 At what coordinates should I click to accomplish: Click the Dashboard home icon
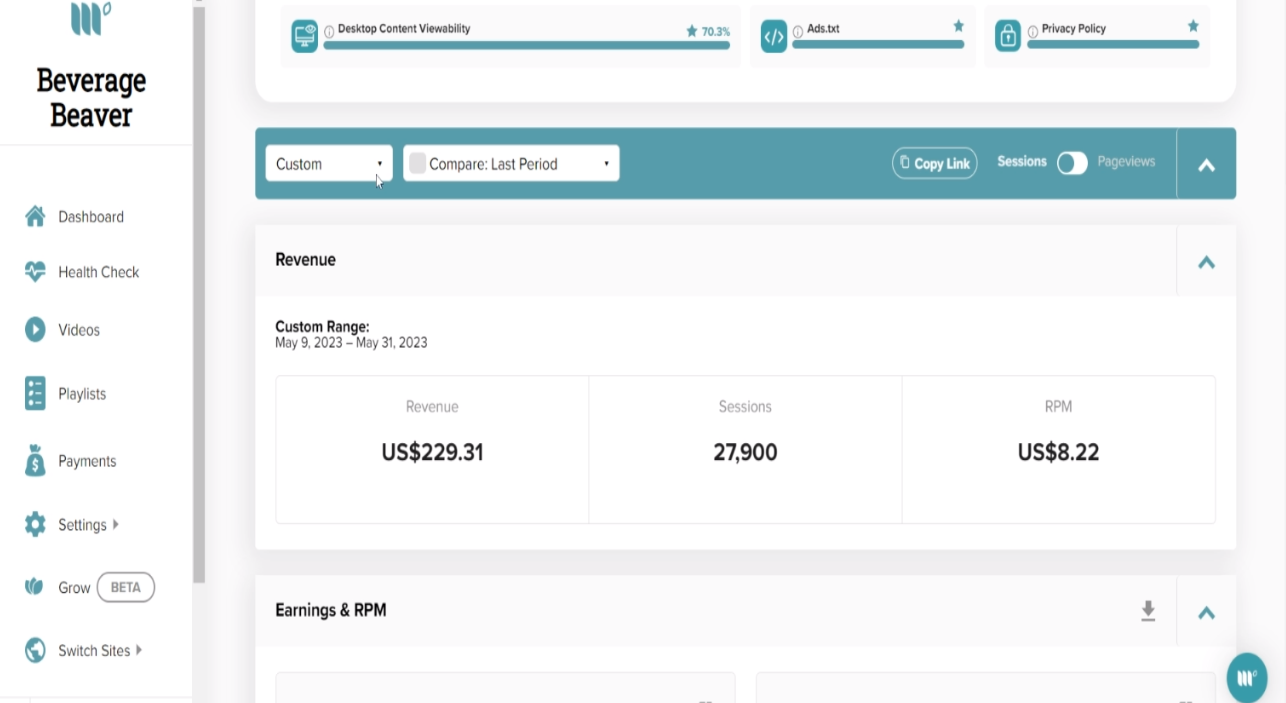click(x=35, y=216)
